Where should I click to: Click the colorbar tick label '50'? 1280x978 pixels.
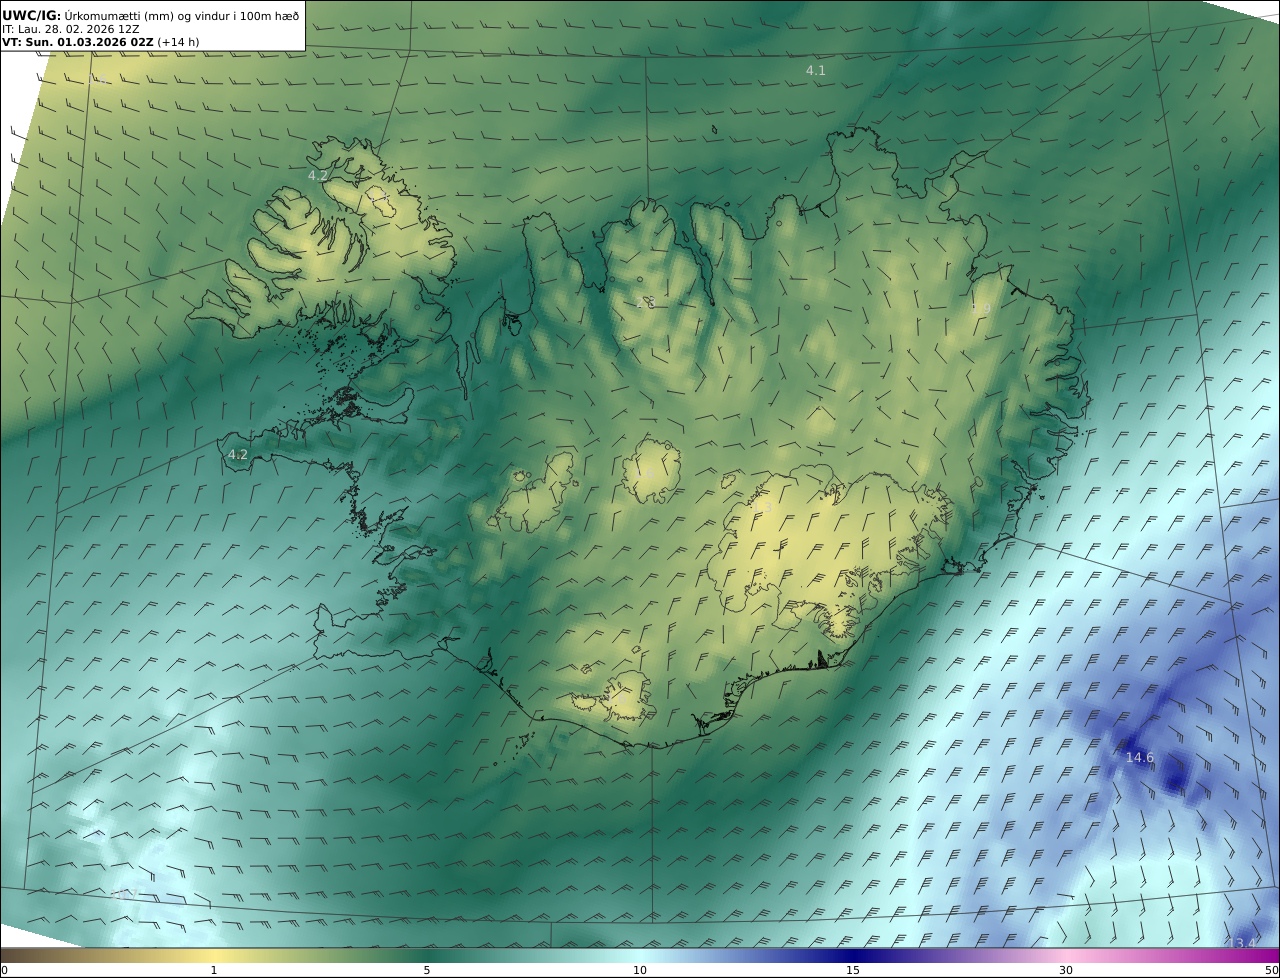pyautogui.click(x=1271, y=970)
